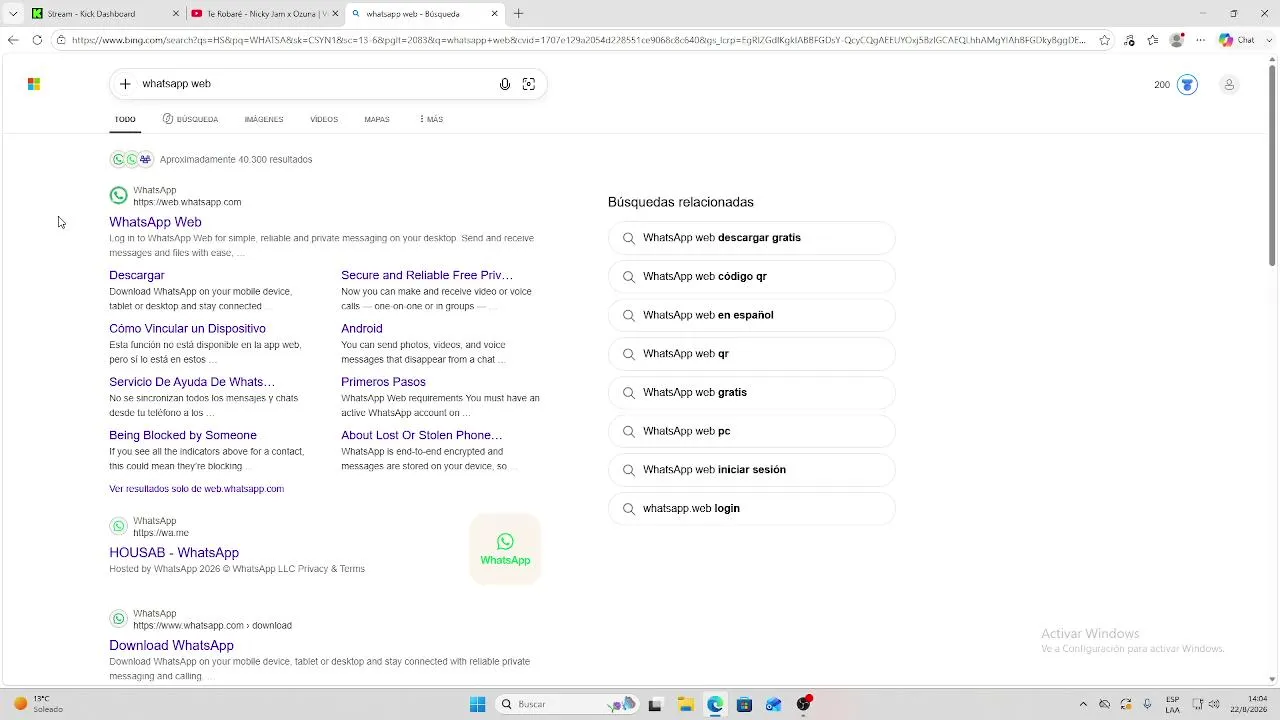The image size is (1280, 720).
Task: Open the account profile icon on Bing
Action: [1229, 85]
